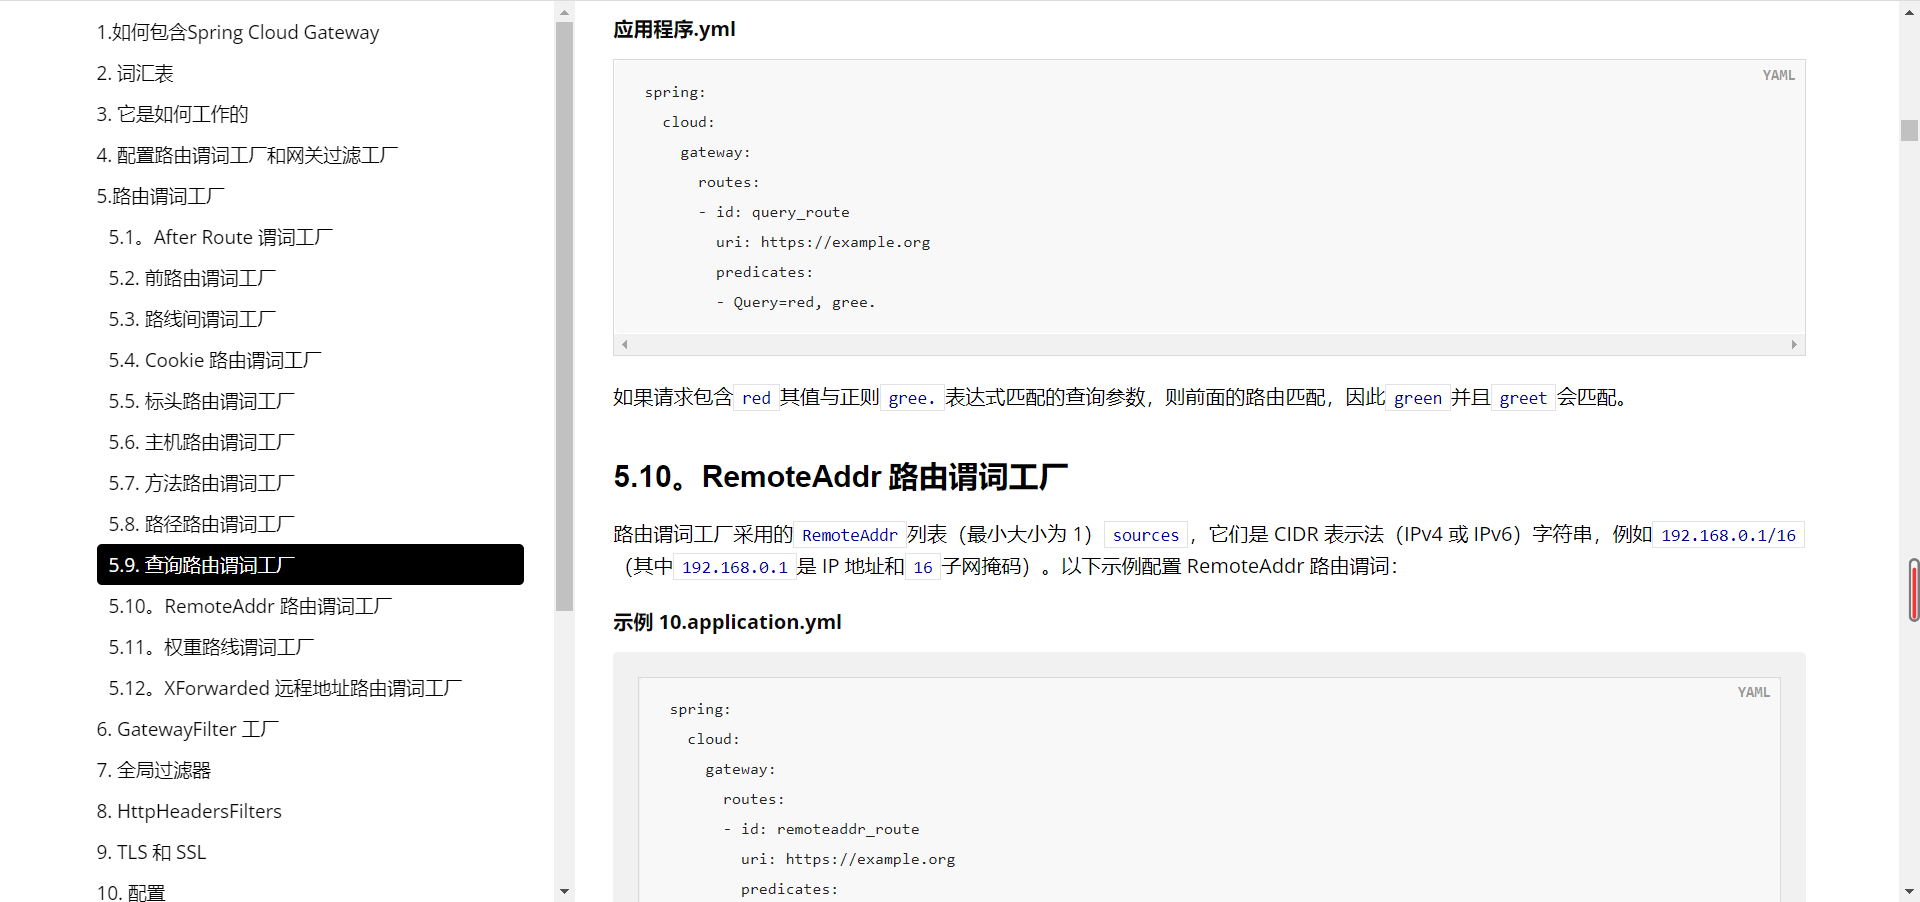This screenshot has height=902, width=1920.
Task: Click down arrow of sidebar scrollbar
Action: 565,891
